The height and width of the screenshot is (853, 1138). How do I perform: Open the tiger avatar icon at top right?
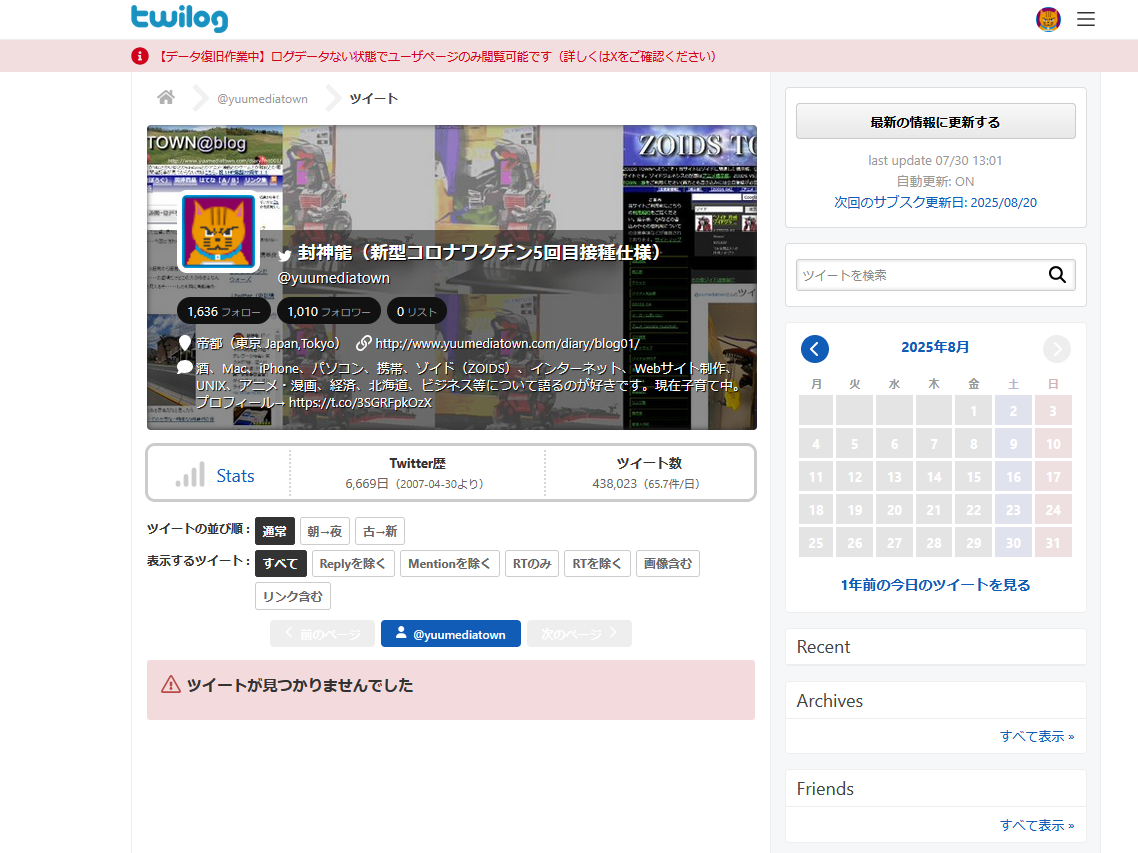click(1047, 18)
